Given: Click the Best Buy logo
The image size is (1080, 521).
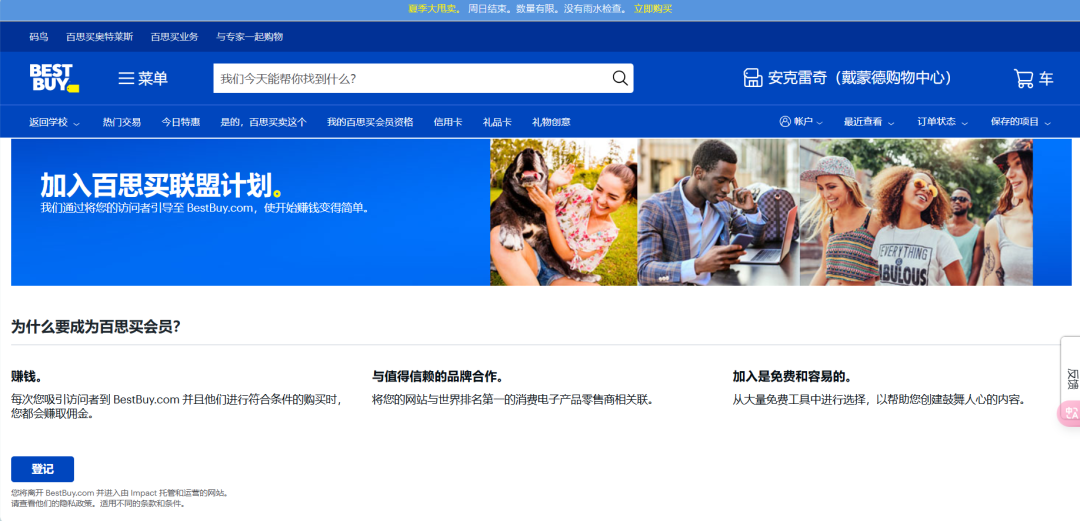Looking at the screenshot, I should (54, 78).
